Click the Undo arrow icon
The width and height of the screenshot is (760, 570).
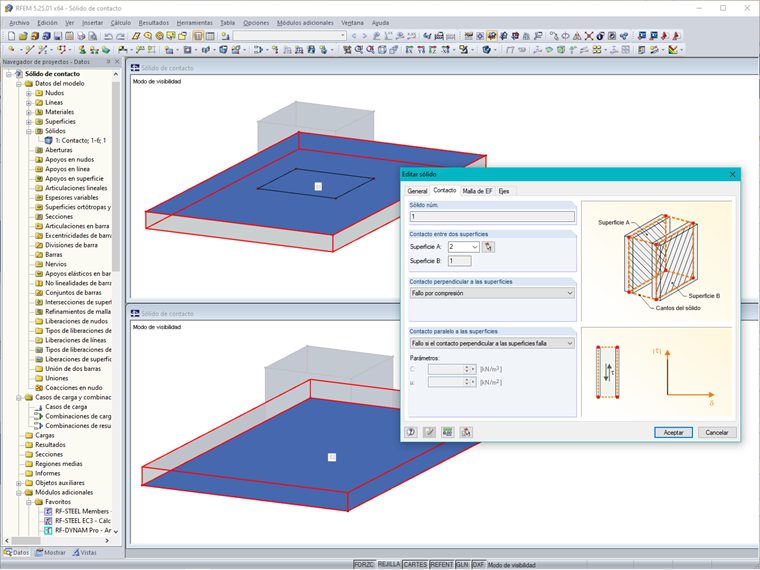[108, 36]
